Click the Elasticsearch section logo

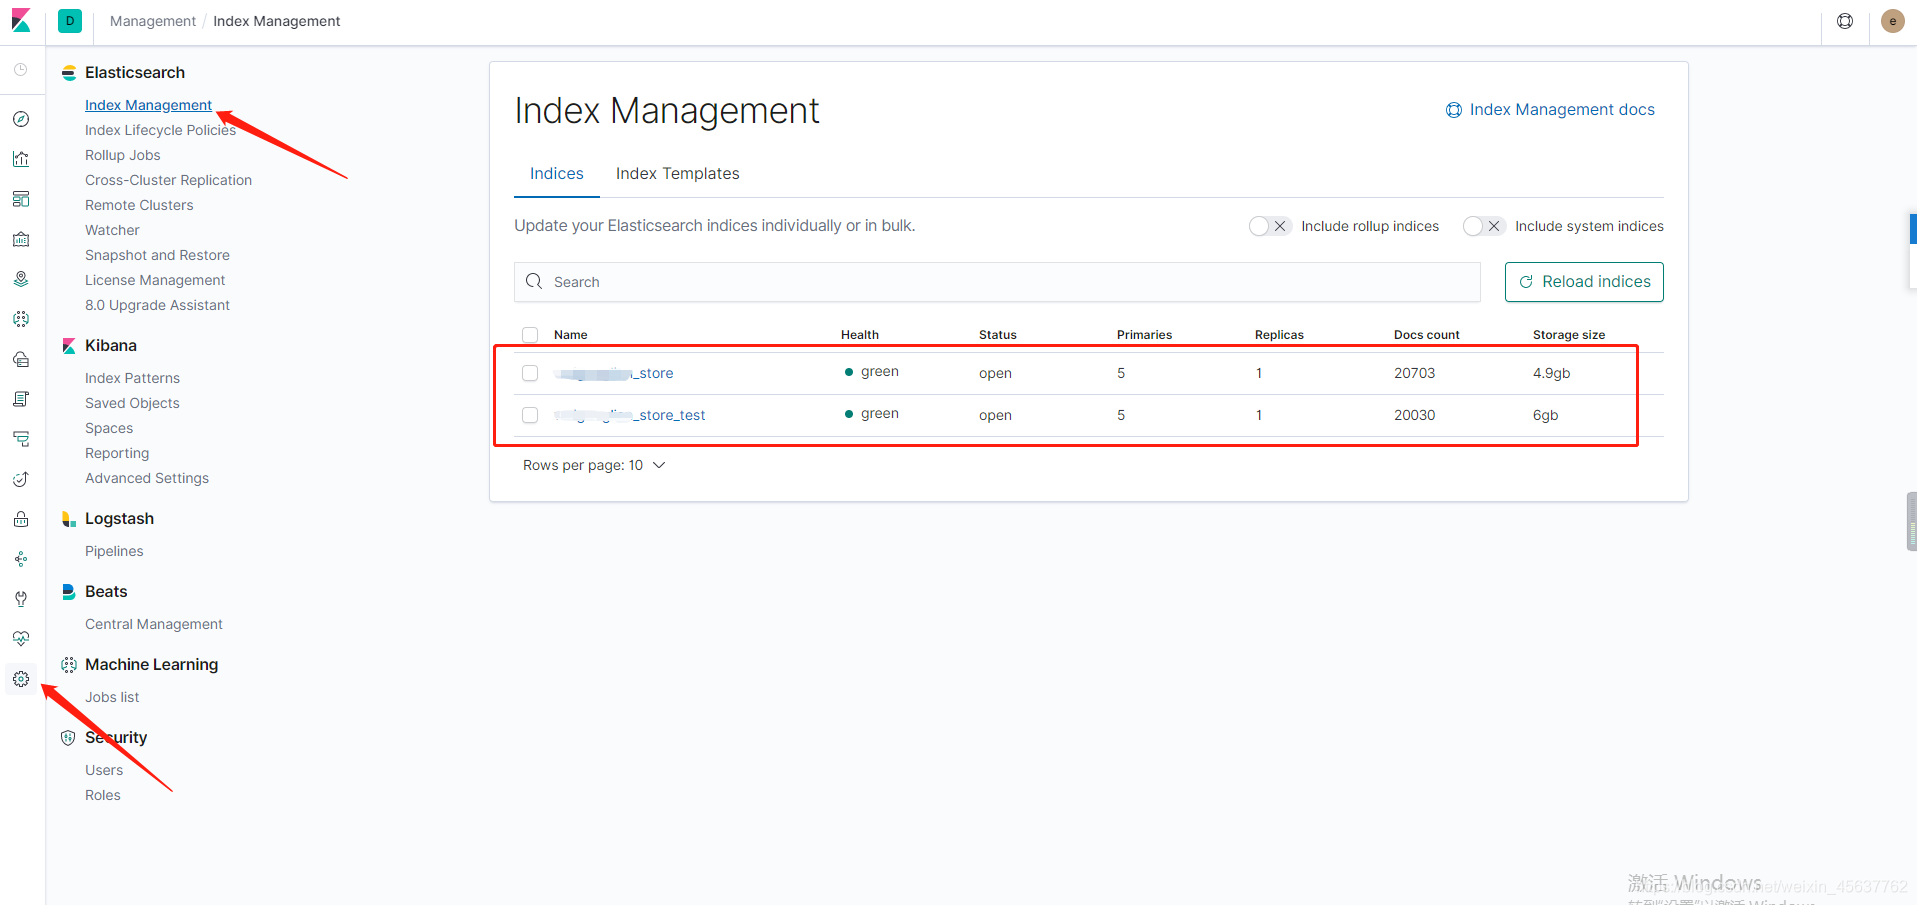pyautogui.click(x=69, y=73)
